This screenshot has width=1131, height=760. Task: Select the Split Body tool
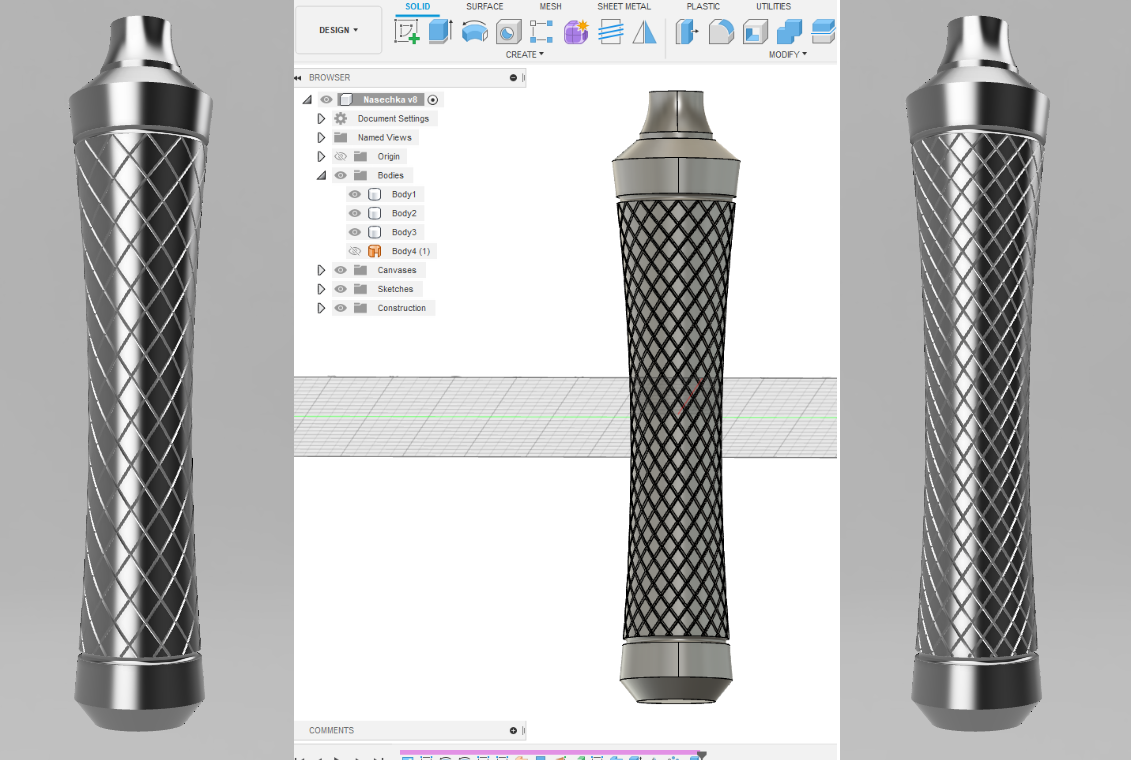823,32
